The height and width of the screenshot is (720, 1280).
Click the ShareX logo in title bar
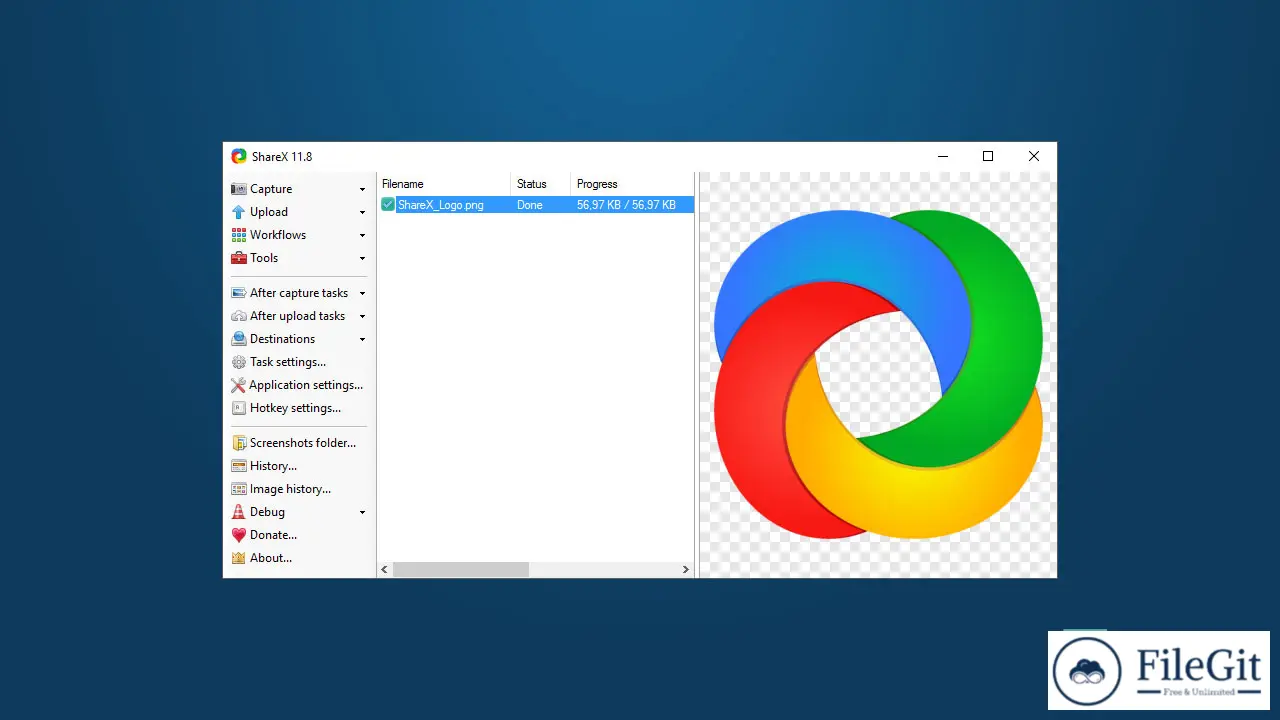pyautogui.click(x=238, y=156)
